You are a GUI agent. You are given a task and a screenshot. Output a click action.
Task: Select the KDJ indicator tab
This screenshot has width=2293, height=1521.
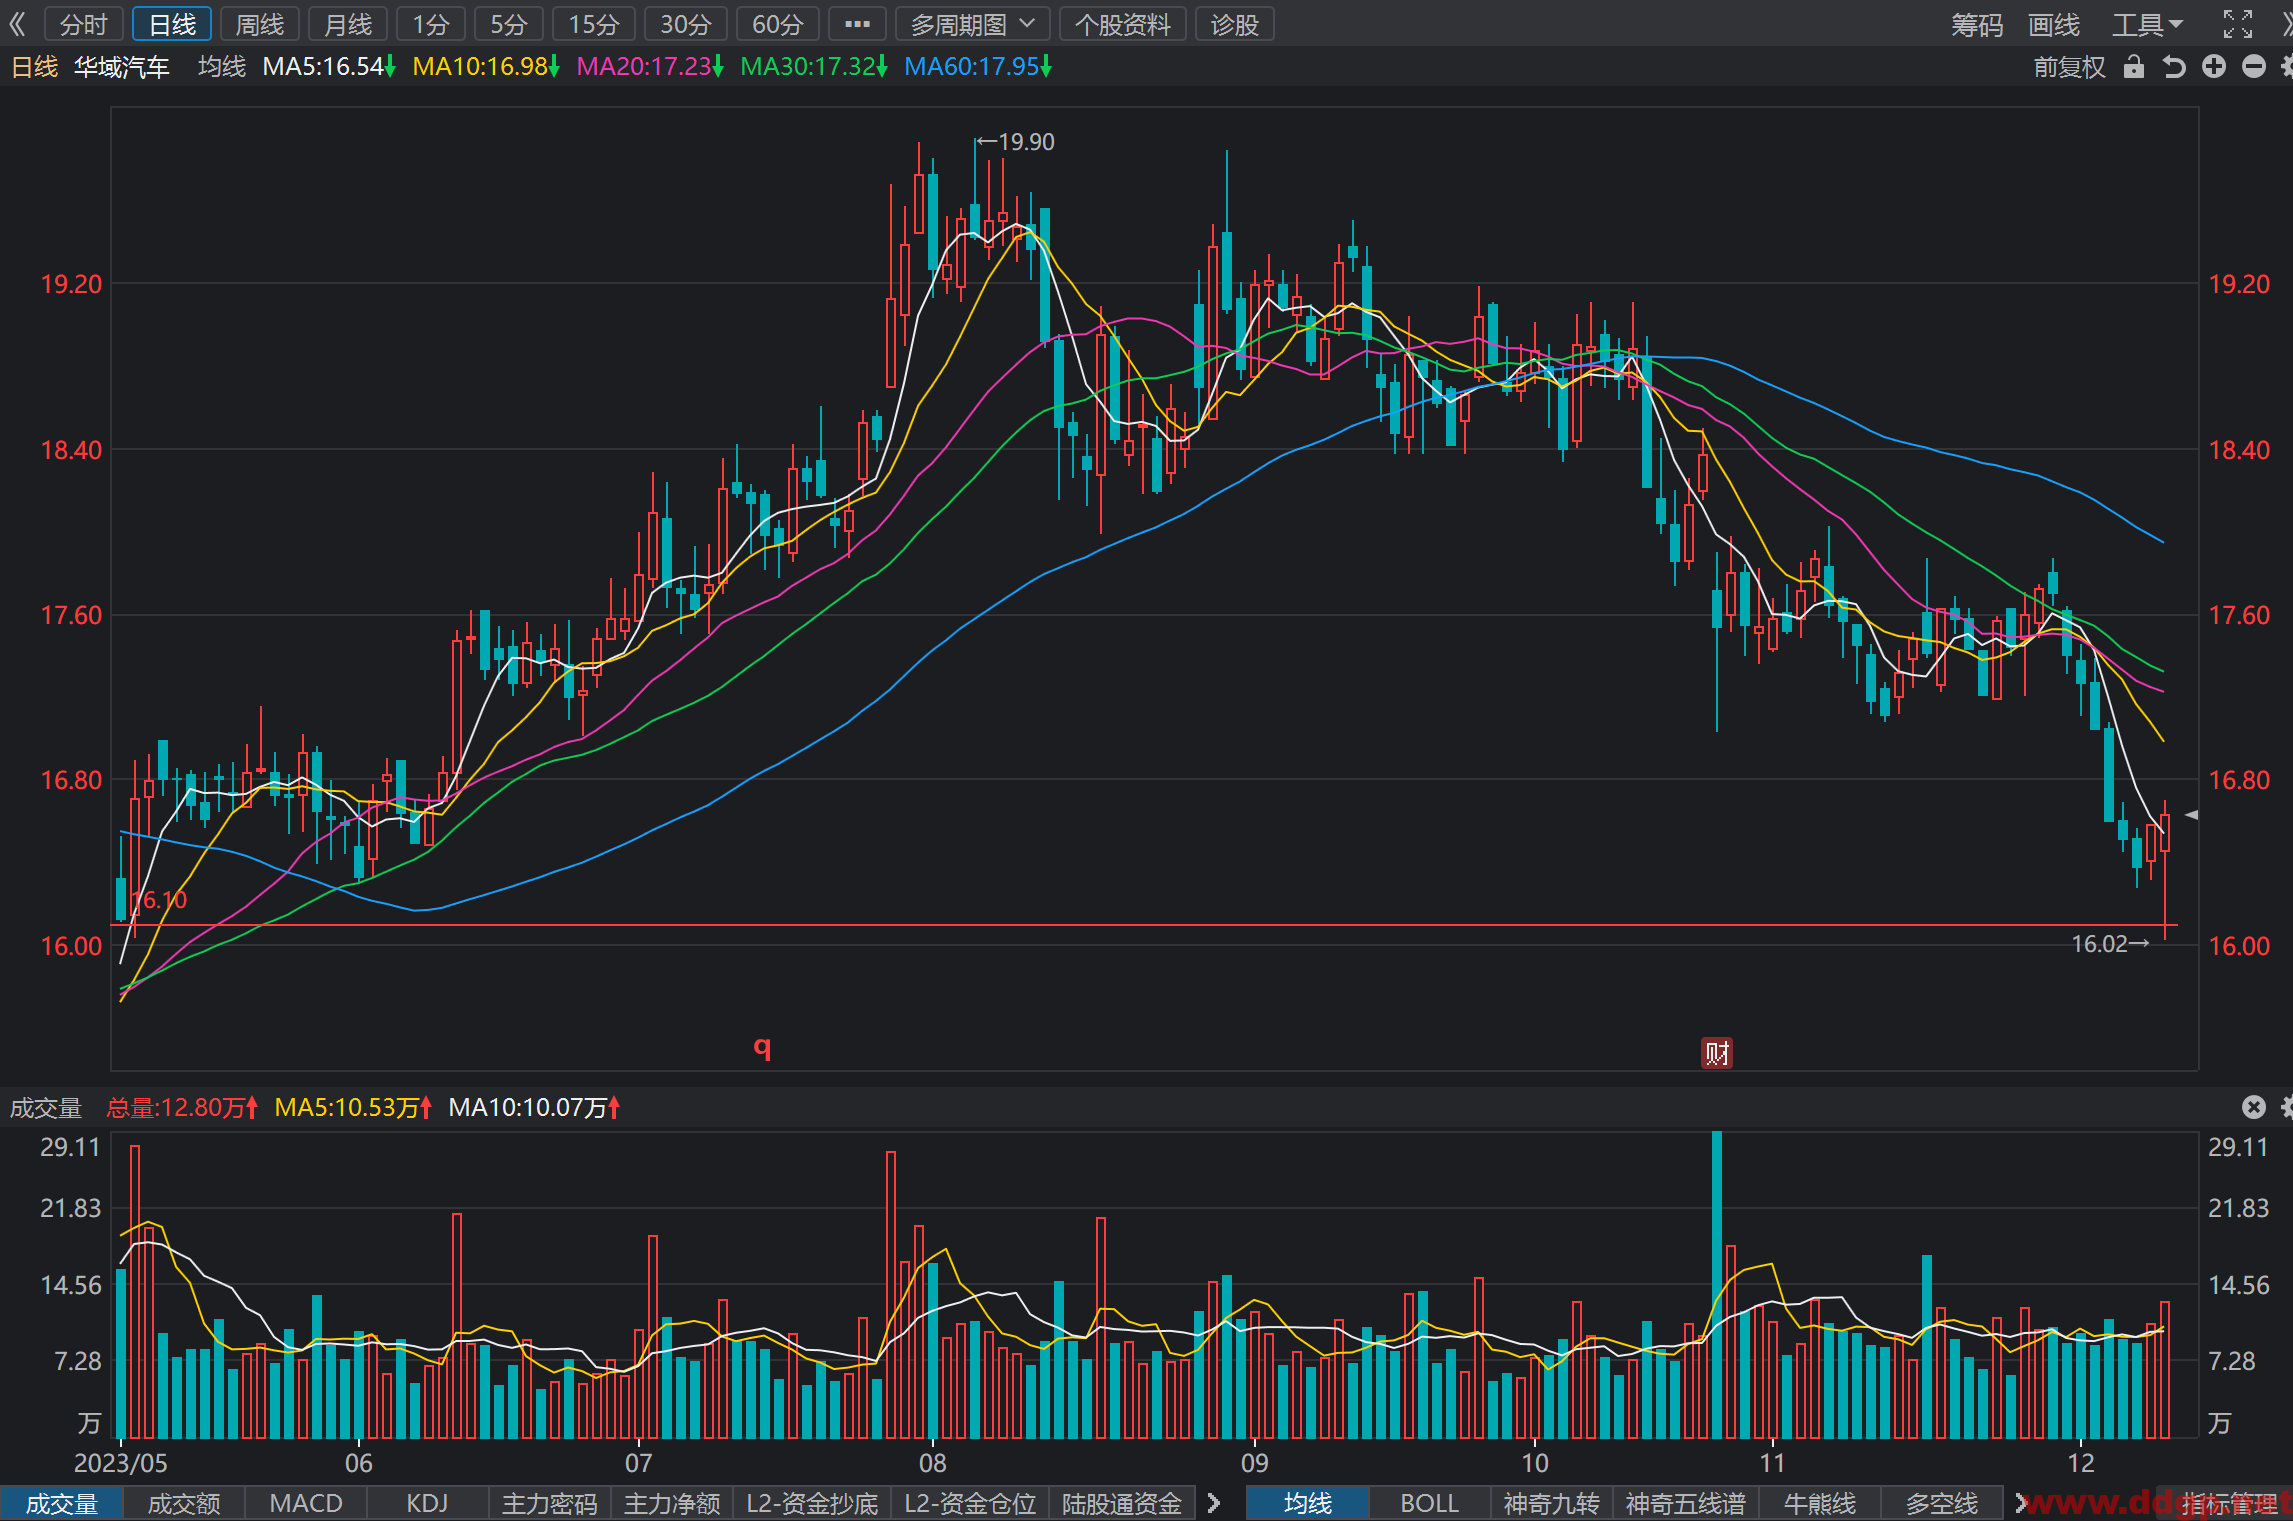pos(428,1504)
